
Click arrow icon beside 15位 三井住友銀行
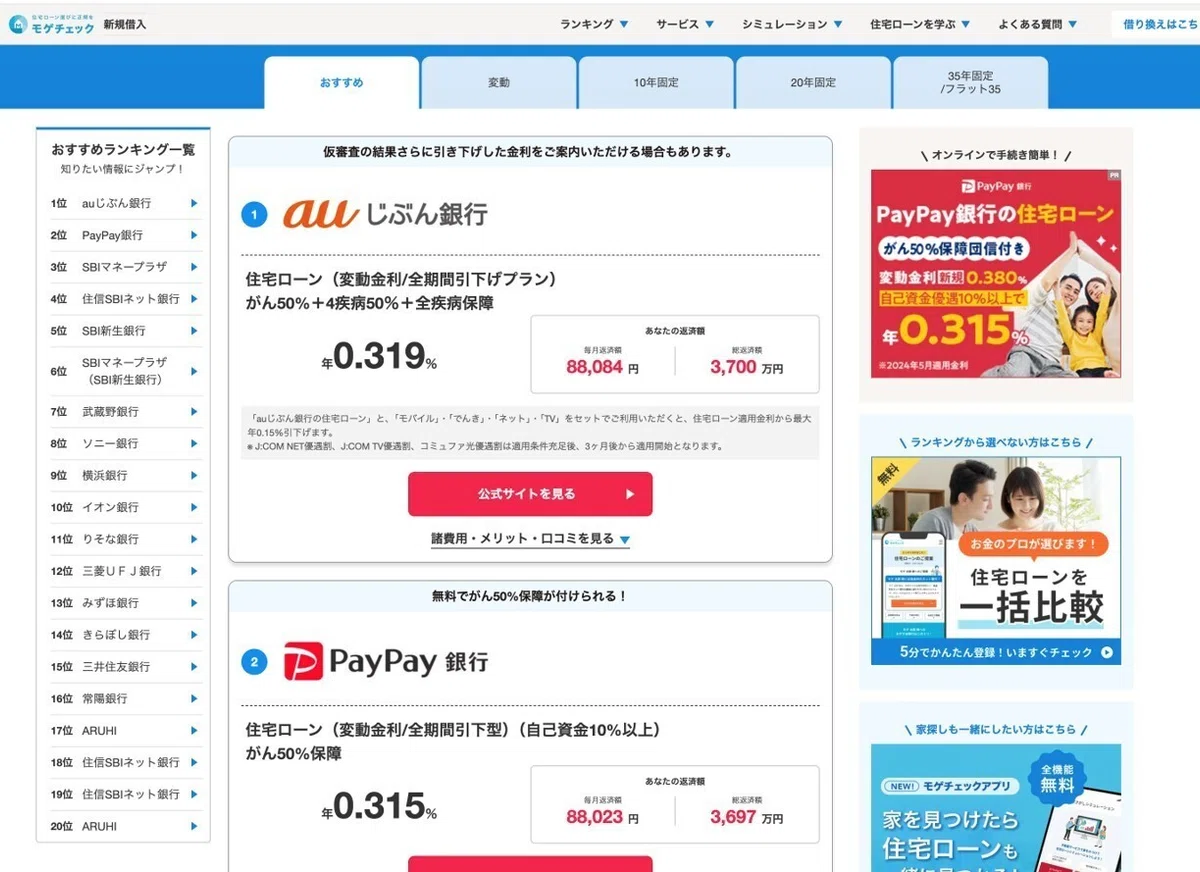click(194, 667)
